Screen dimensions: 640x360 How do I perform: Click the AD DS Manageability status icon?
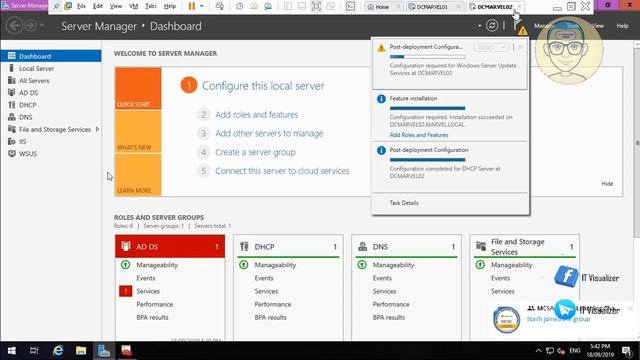pyautogui.click(x=125, y=265)
